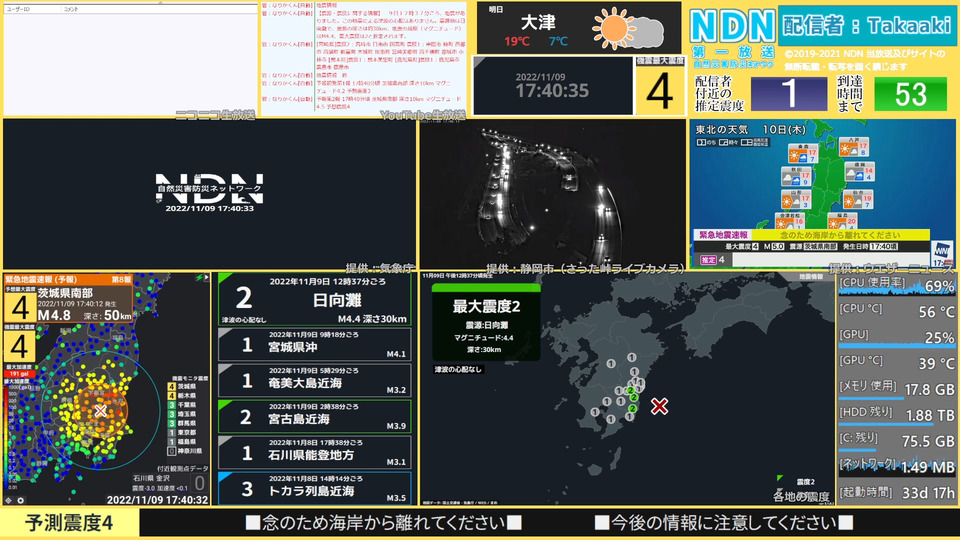
Task: Click the 茨城県 intensity 4 badge in the list
Action: [172, 386]
